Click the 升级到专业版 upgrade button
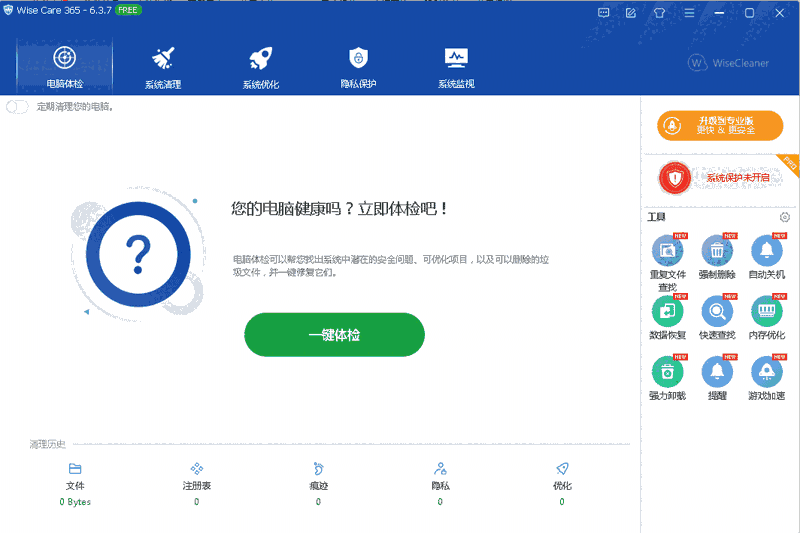Image resolution: width=800 pixels, height=533 pixels. click(720, 125)
